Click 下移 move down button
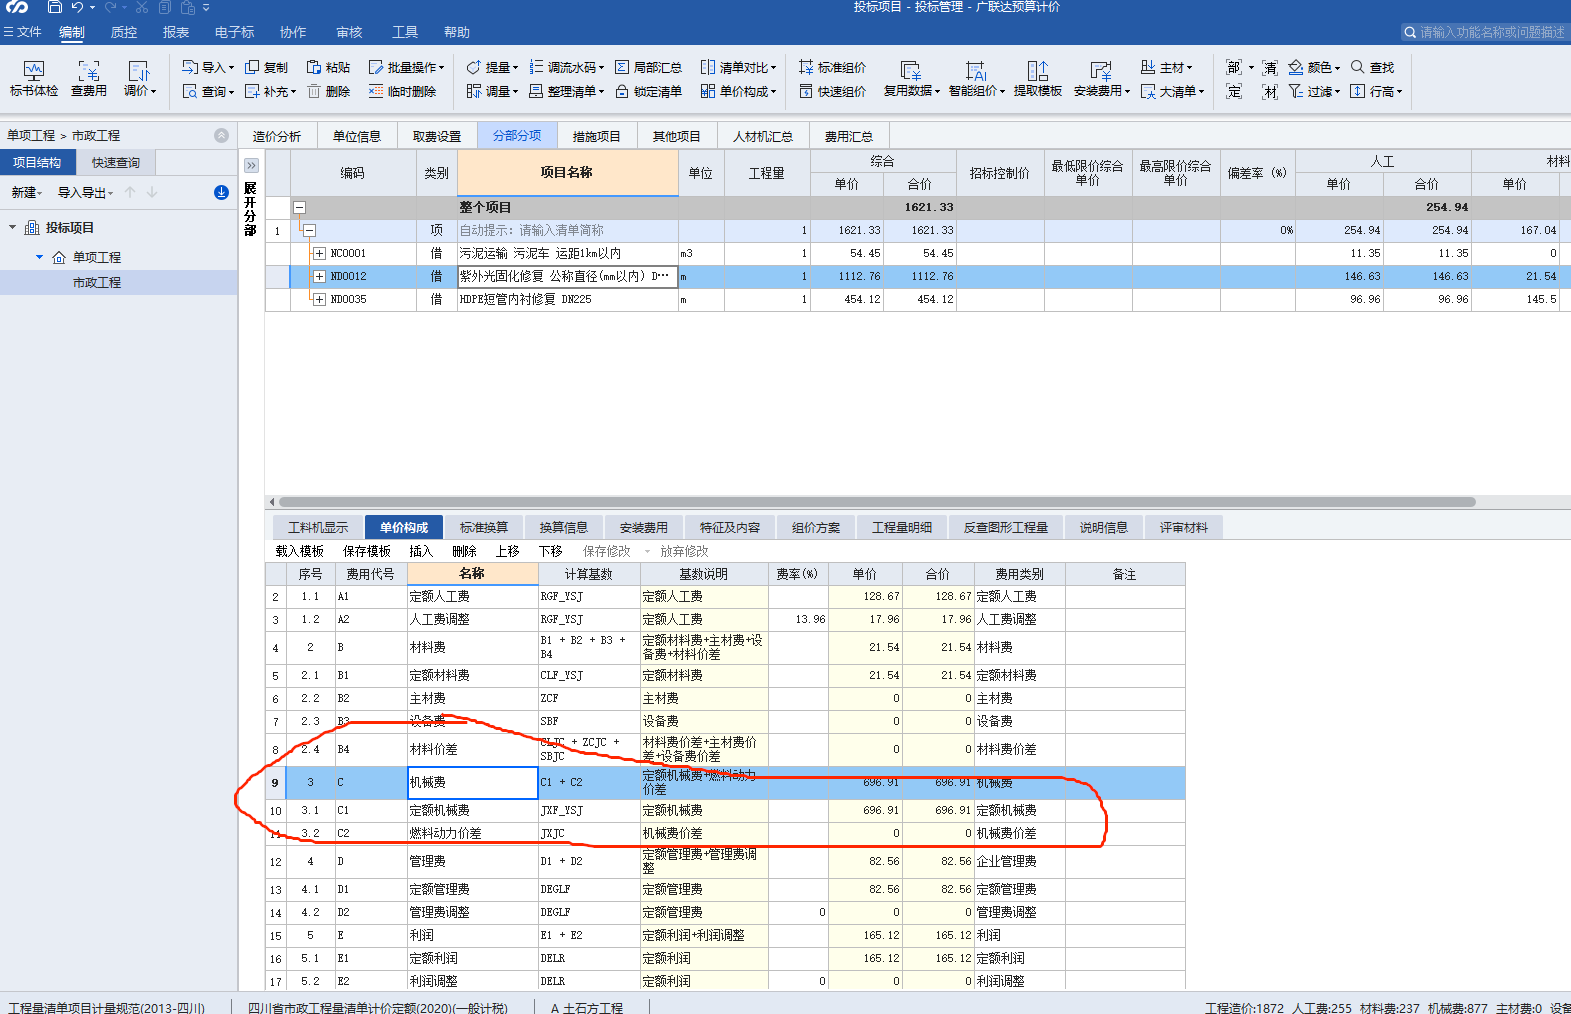 click(551, 551)
